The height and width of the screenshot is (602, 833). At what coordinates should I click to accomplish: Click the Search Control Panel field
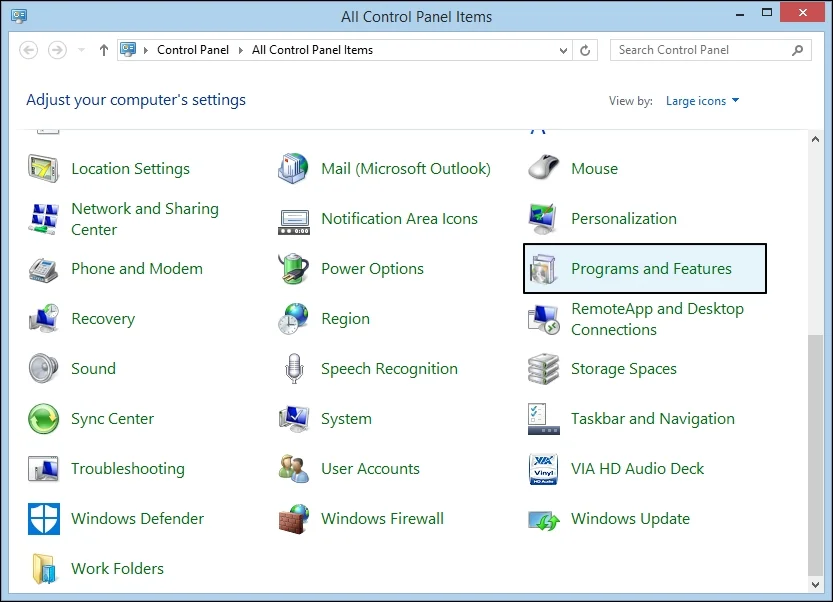tap(710, 50)
